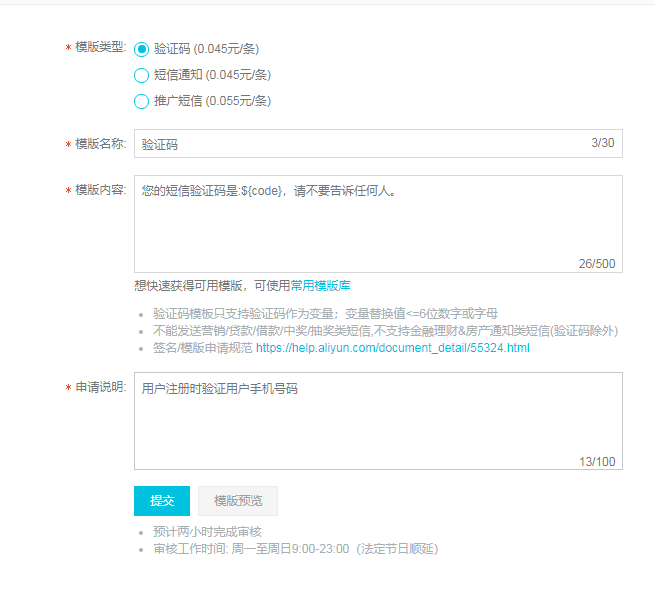Click the 模版预览 button
The height and width of the screenshot is (602, 655).
[x=238, y=500]
